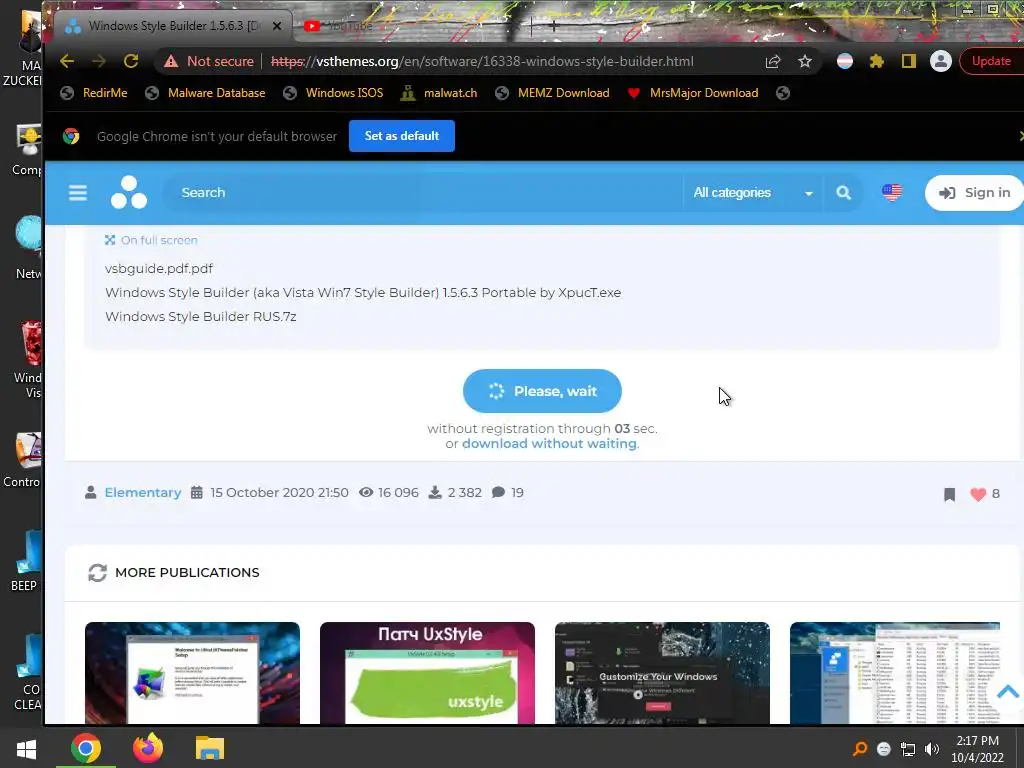Click the Chrome taskbar icon

86,748
